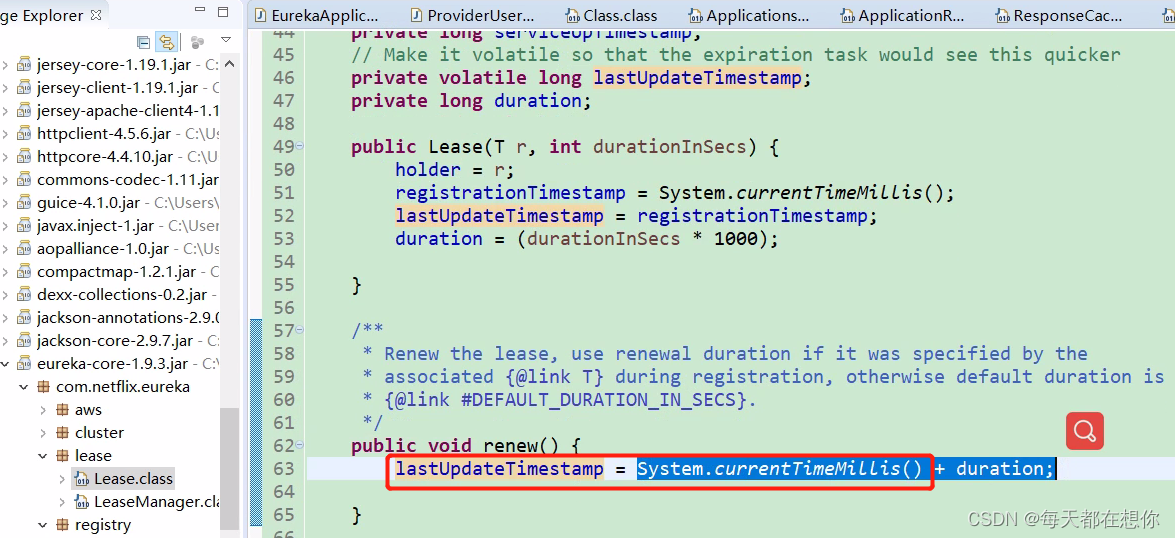Expand the Lease.class node
This screenshot has width=1175, height=538.
tap(62, 479)
